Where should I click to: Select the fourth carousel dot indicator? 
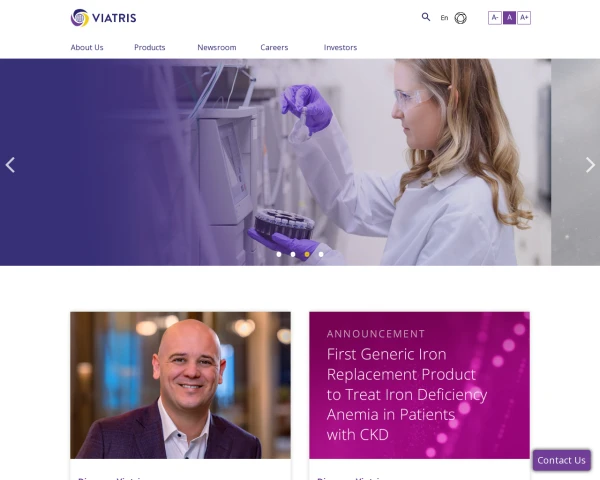(x=321, y=254)
